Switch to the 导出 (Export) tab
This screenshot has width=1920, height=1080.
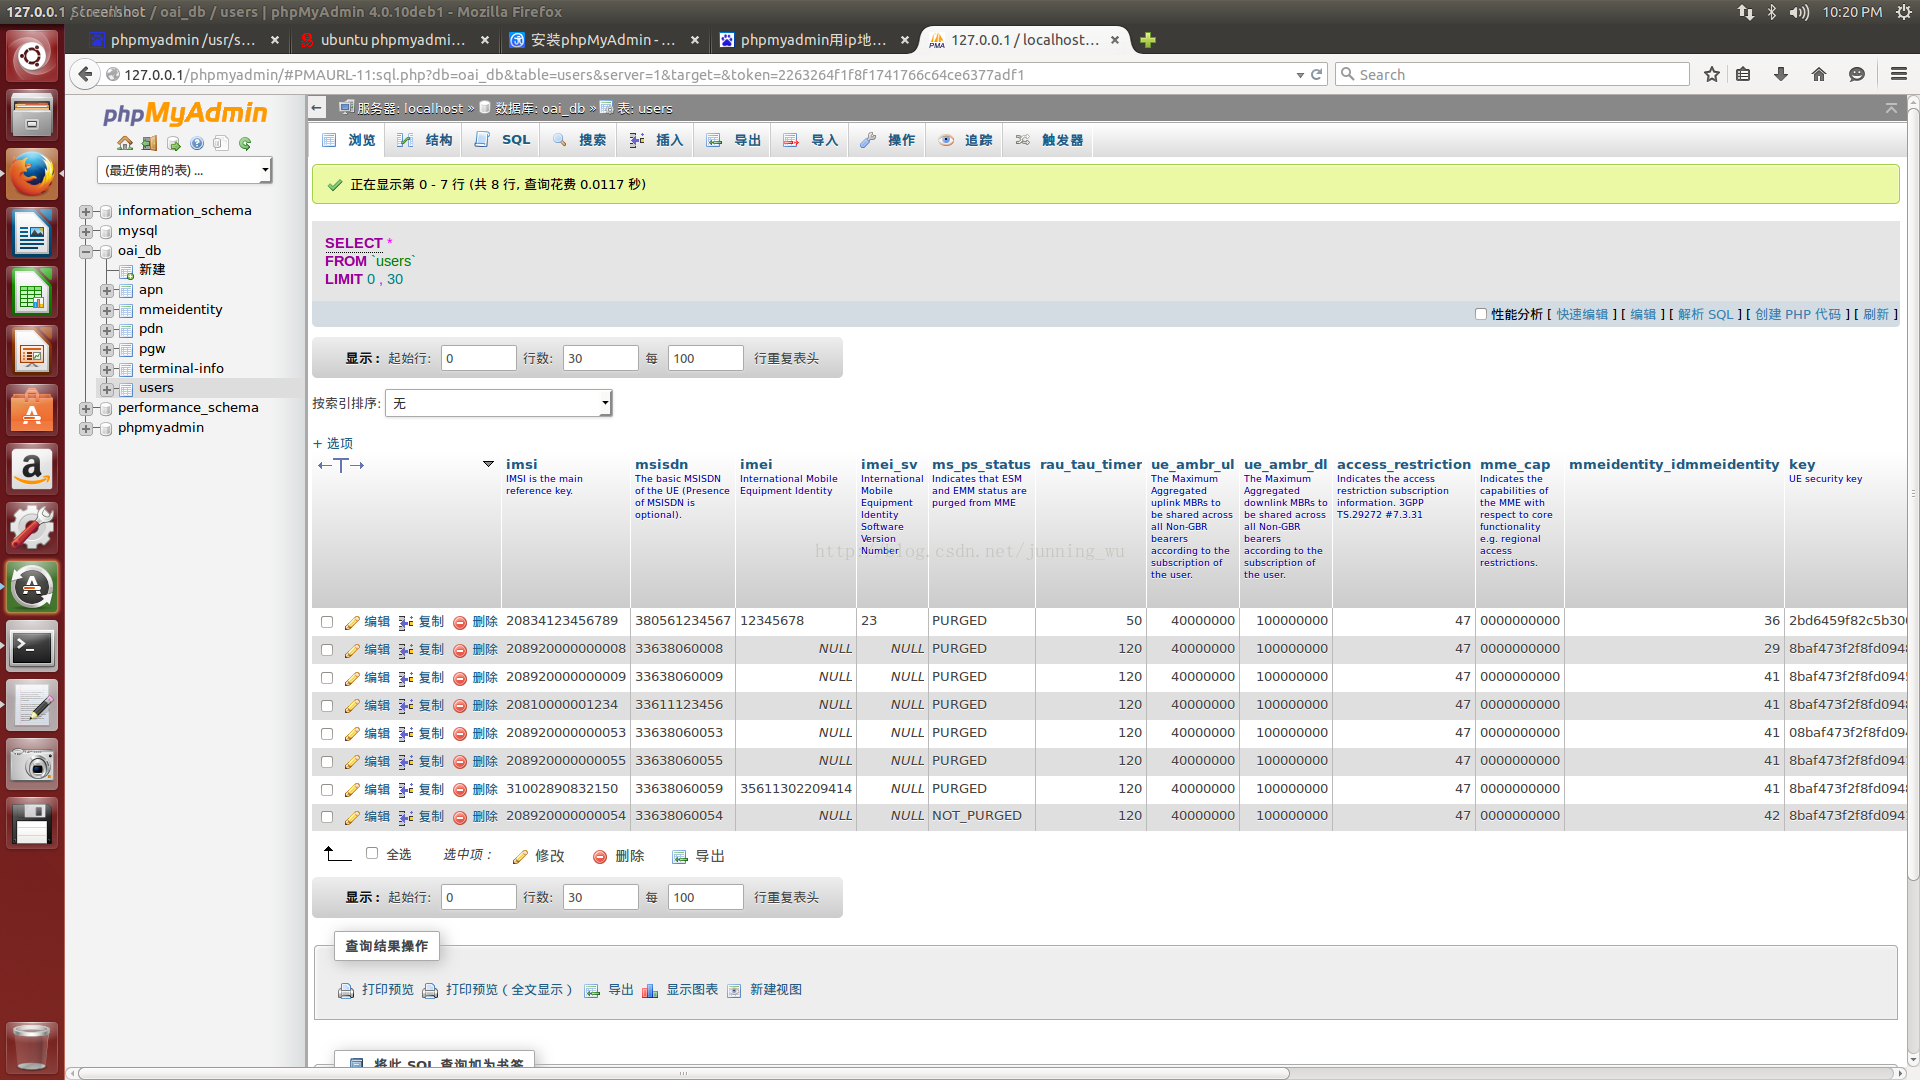[735, 140]
